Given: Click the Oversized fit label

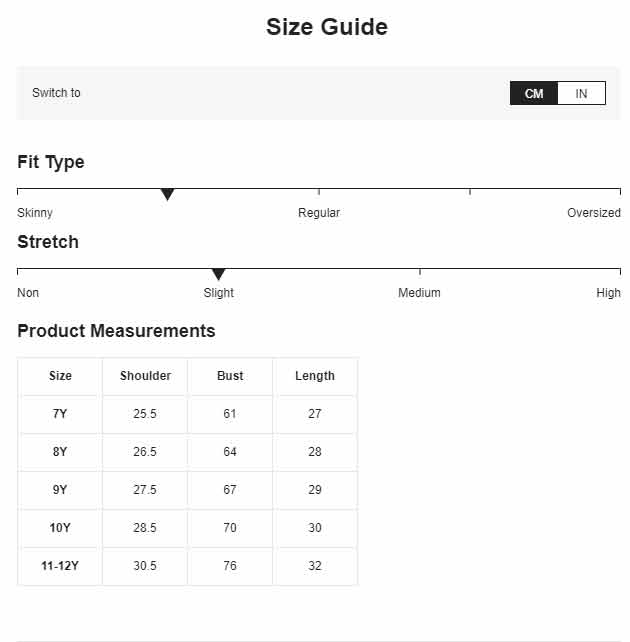Looking at the screenshot, I should pyautogui.click(x=594, y=213).
